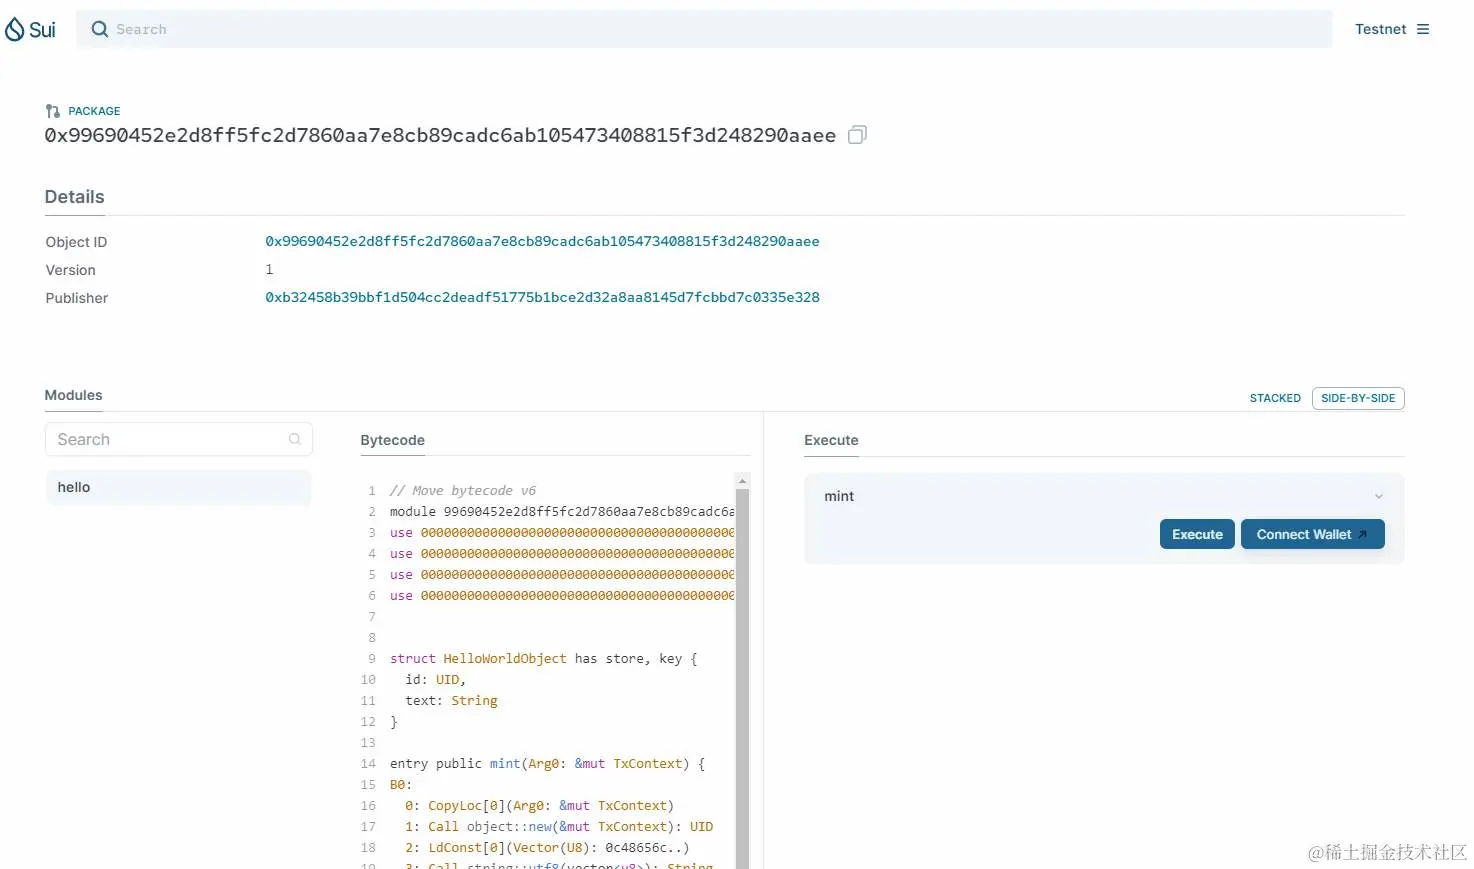Screen dimensions: 1474x869
Task: Open the Details tab
Action: 74,197
